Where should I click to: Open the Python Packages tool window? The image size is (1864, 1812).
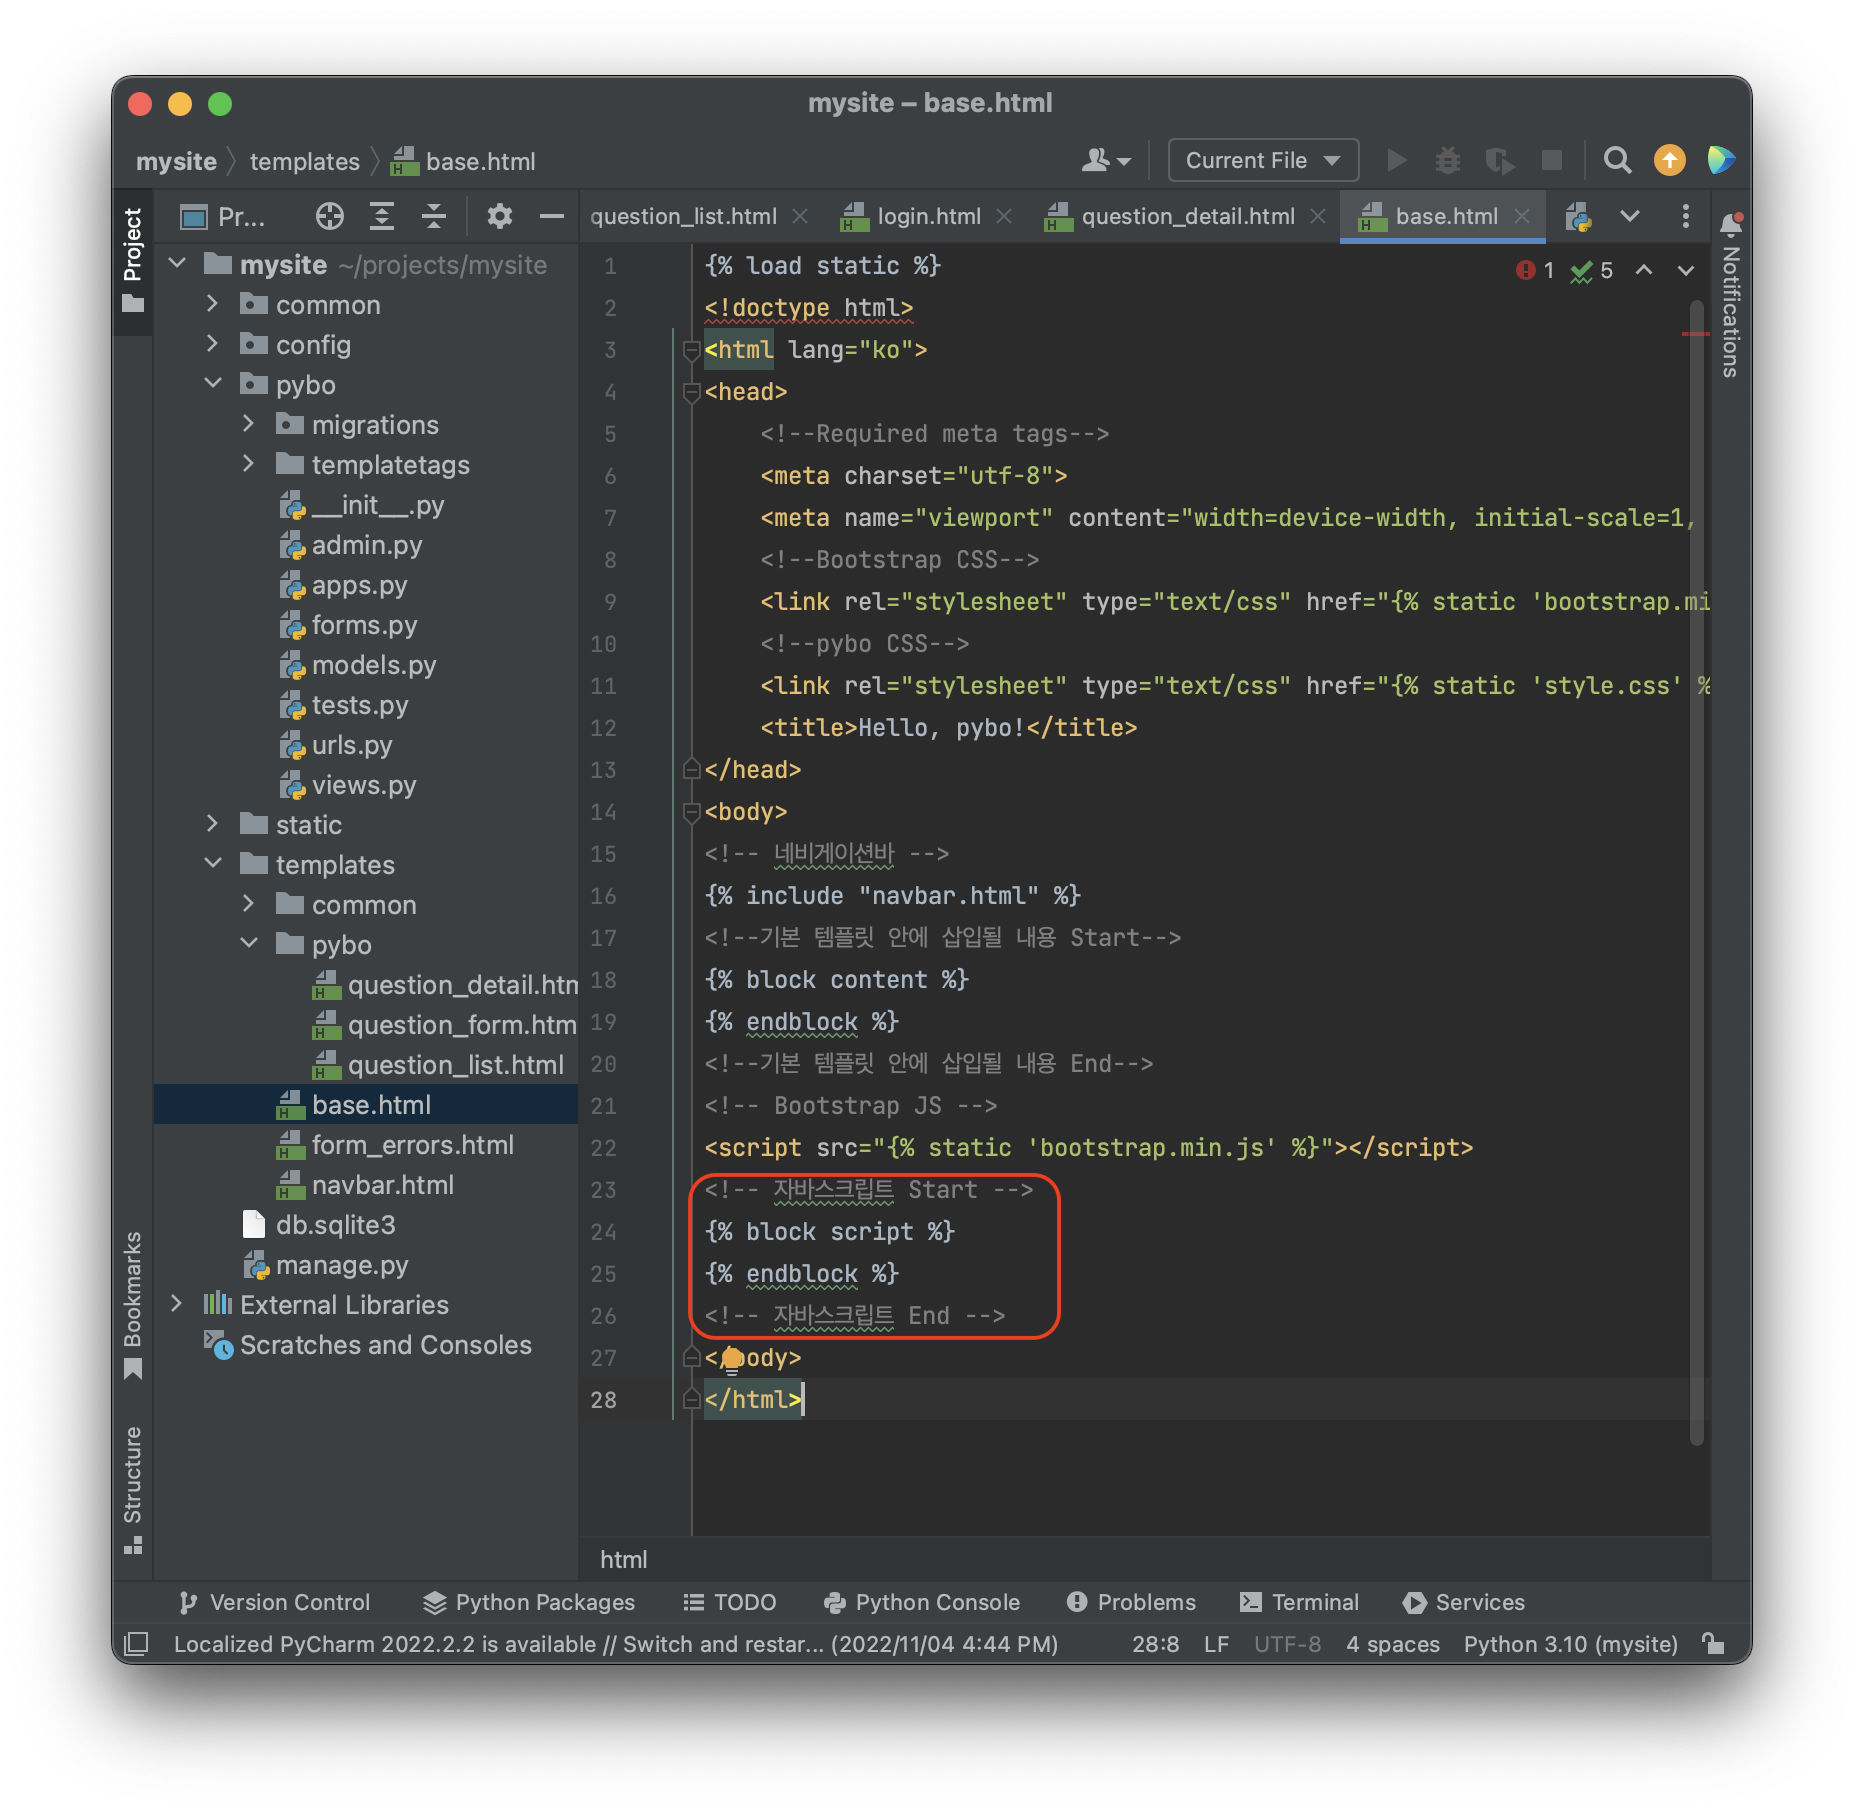click(x=529, y=1602)
